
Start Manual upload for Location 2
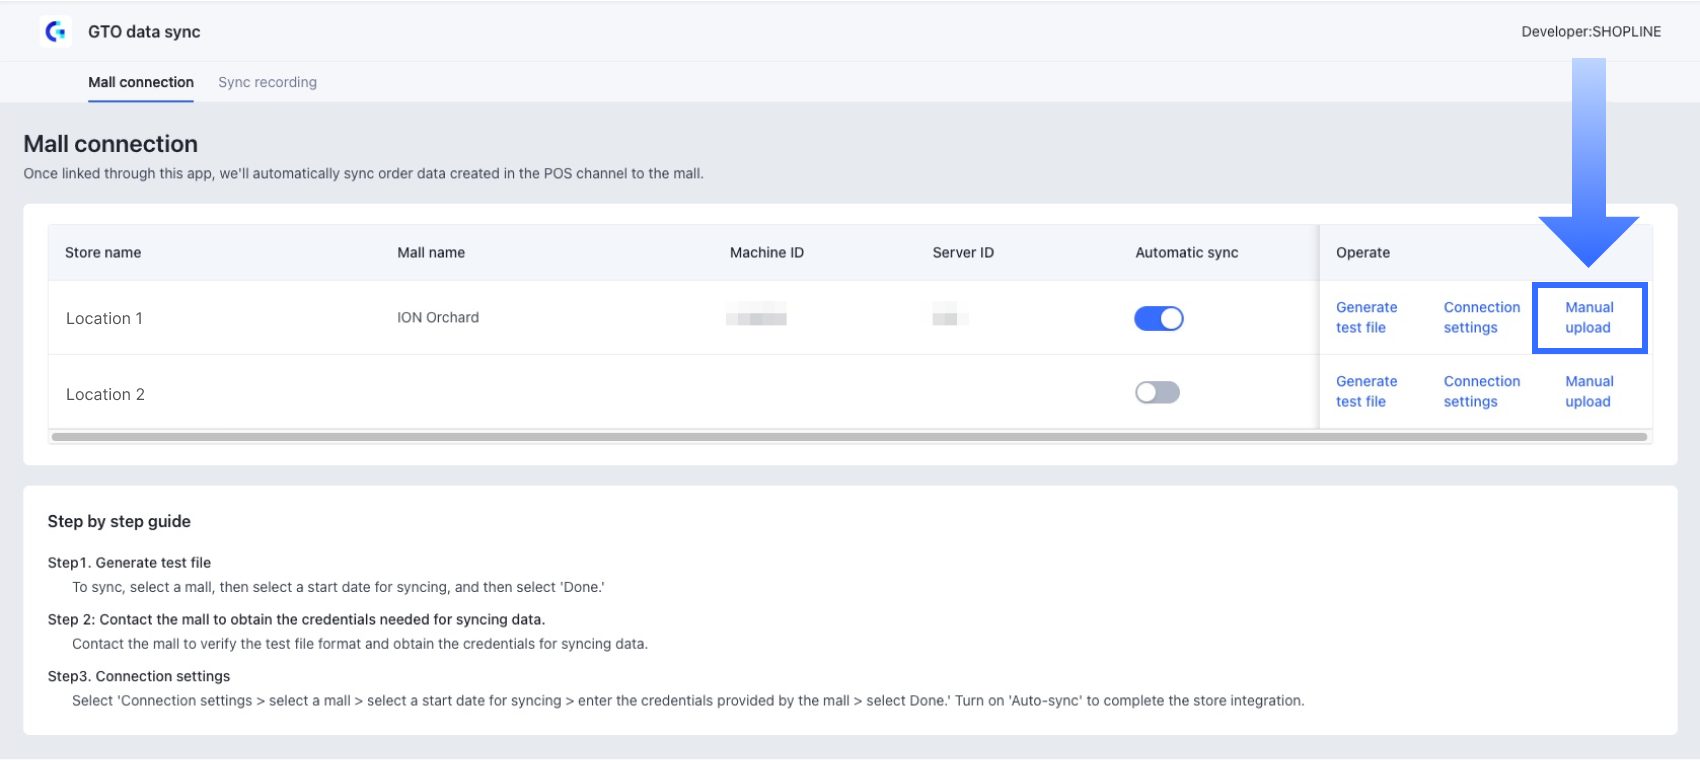(x=1589, y=391)
